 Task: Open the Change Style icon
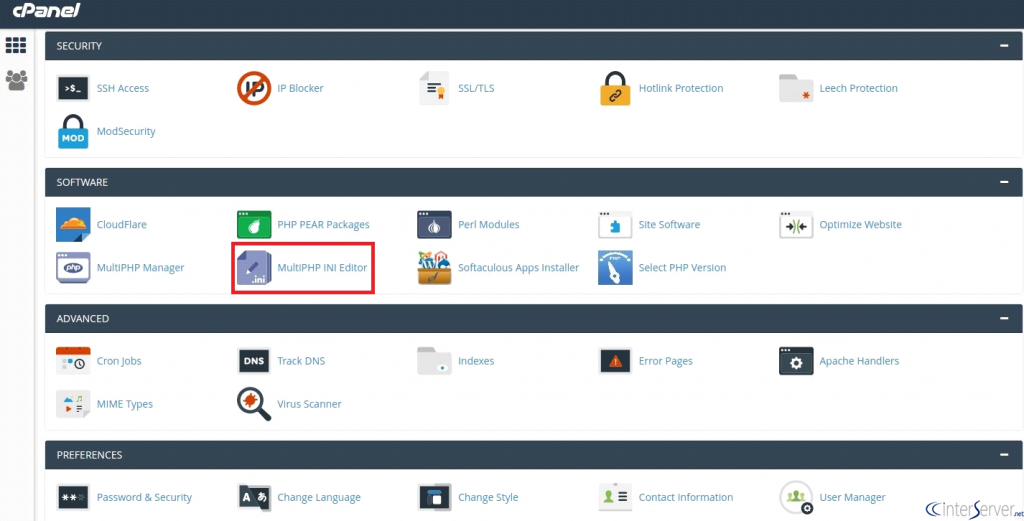coord(434,497)
